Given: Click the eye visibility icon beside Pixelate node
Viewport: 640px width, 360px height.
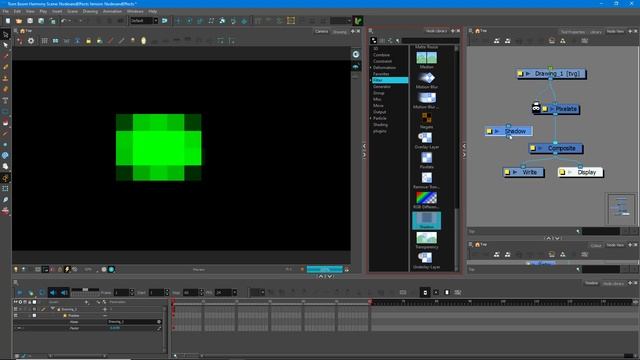Looking at the screenshot, I should pos(536,108).
